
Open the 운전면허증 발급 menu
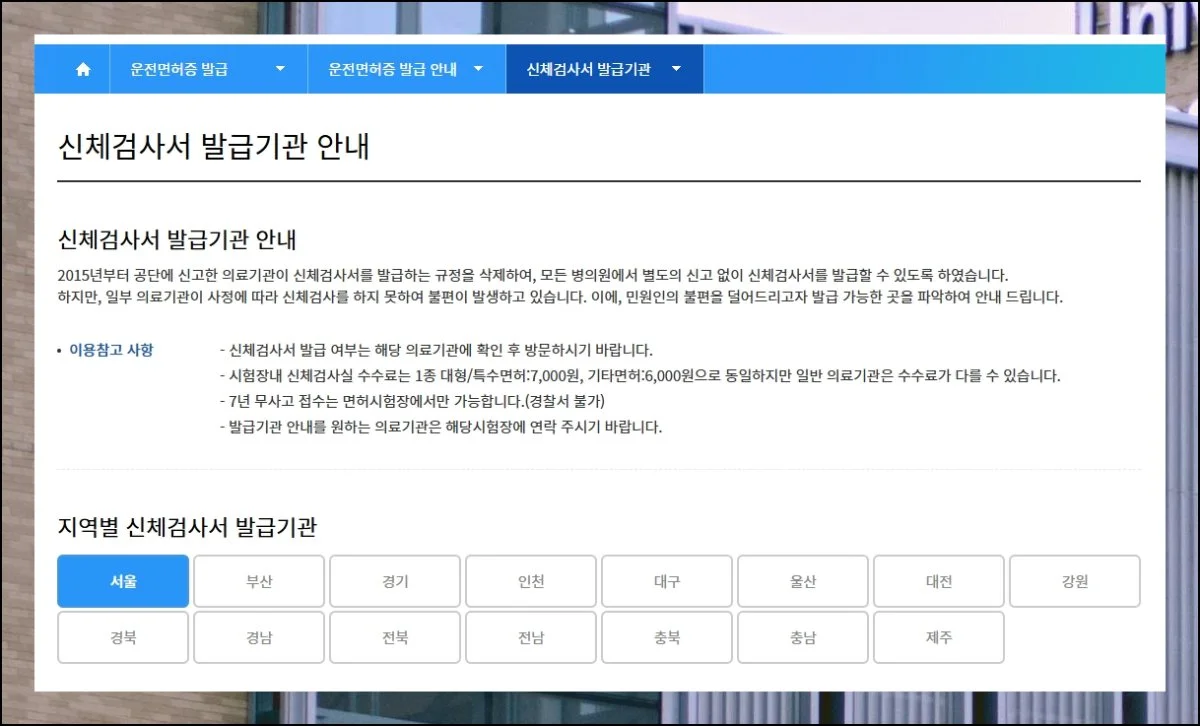click(180, 69)
